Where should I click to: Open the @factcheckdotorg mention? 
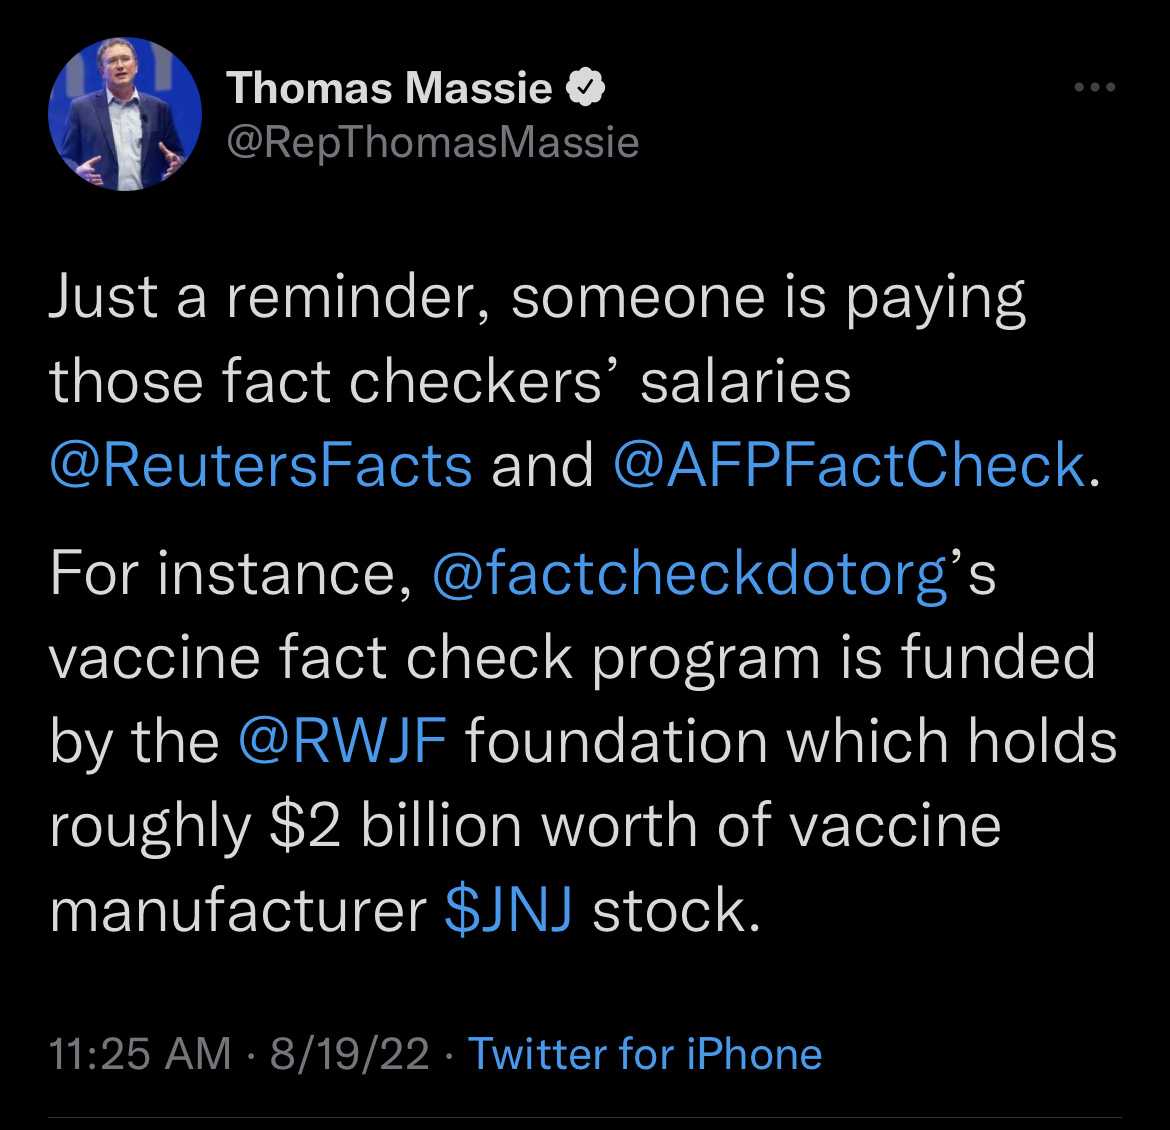[x=690, y=575]
